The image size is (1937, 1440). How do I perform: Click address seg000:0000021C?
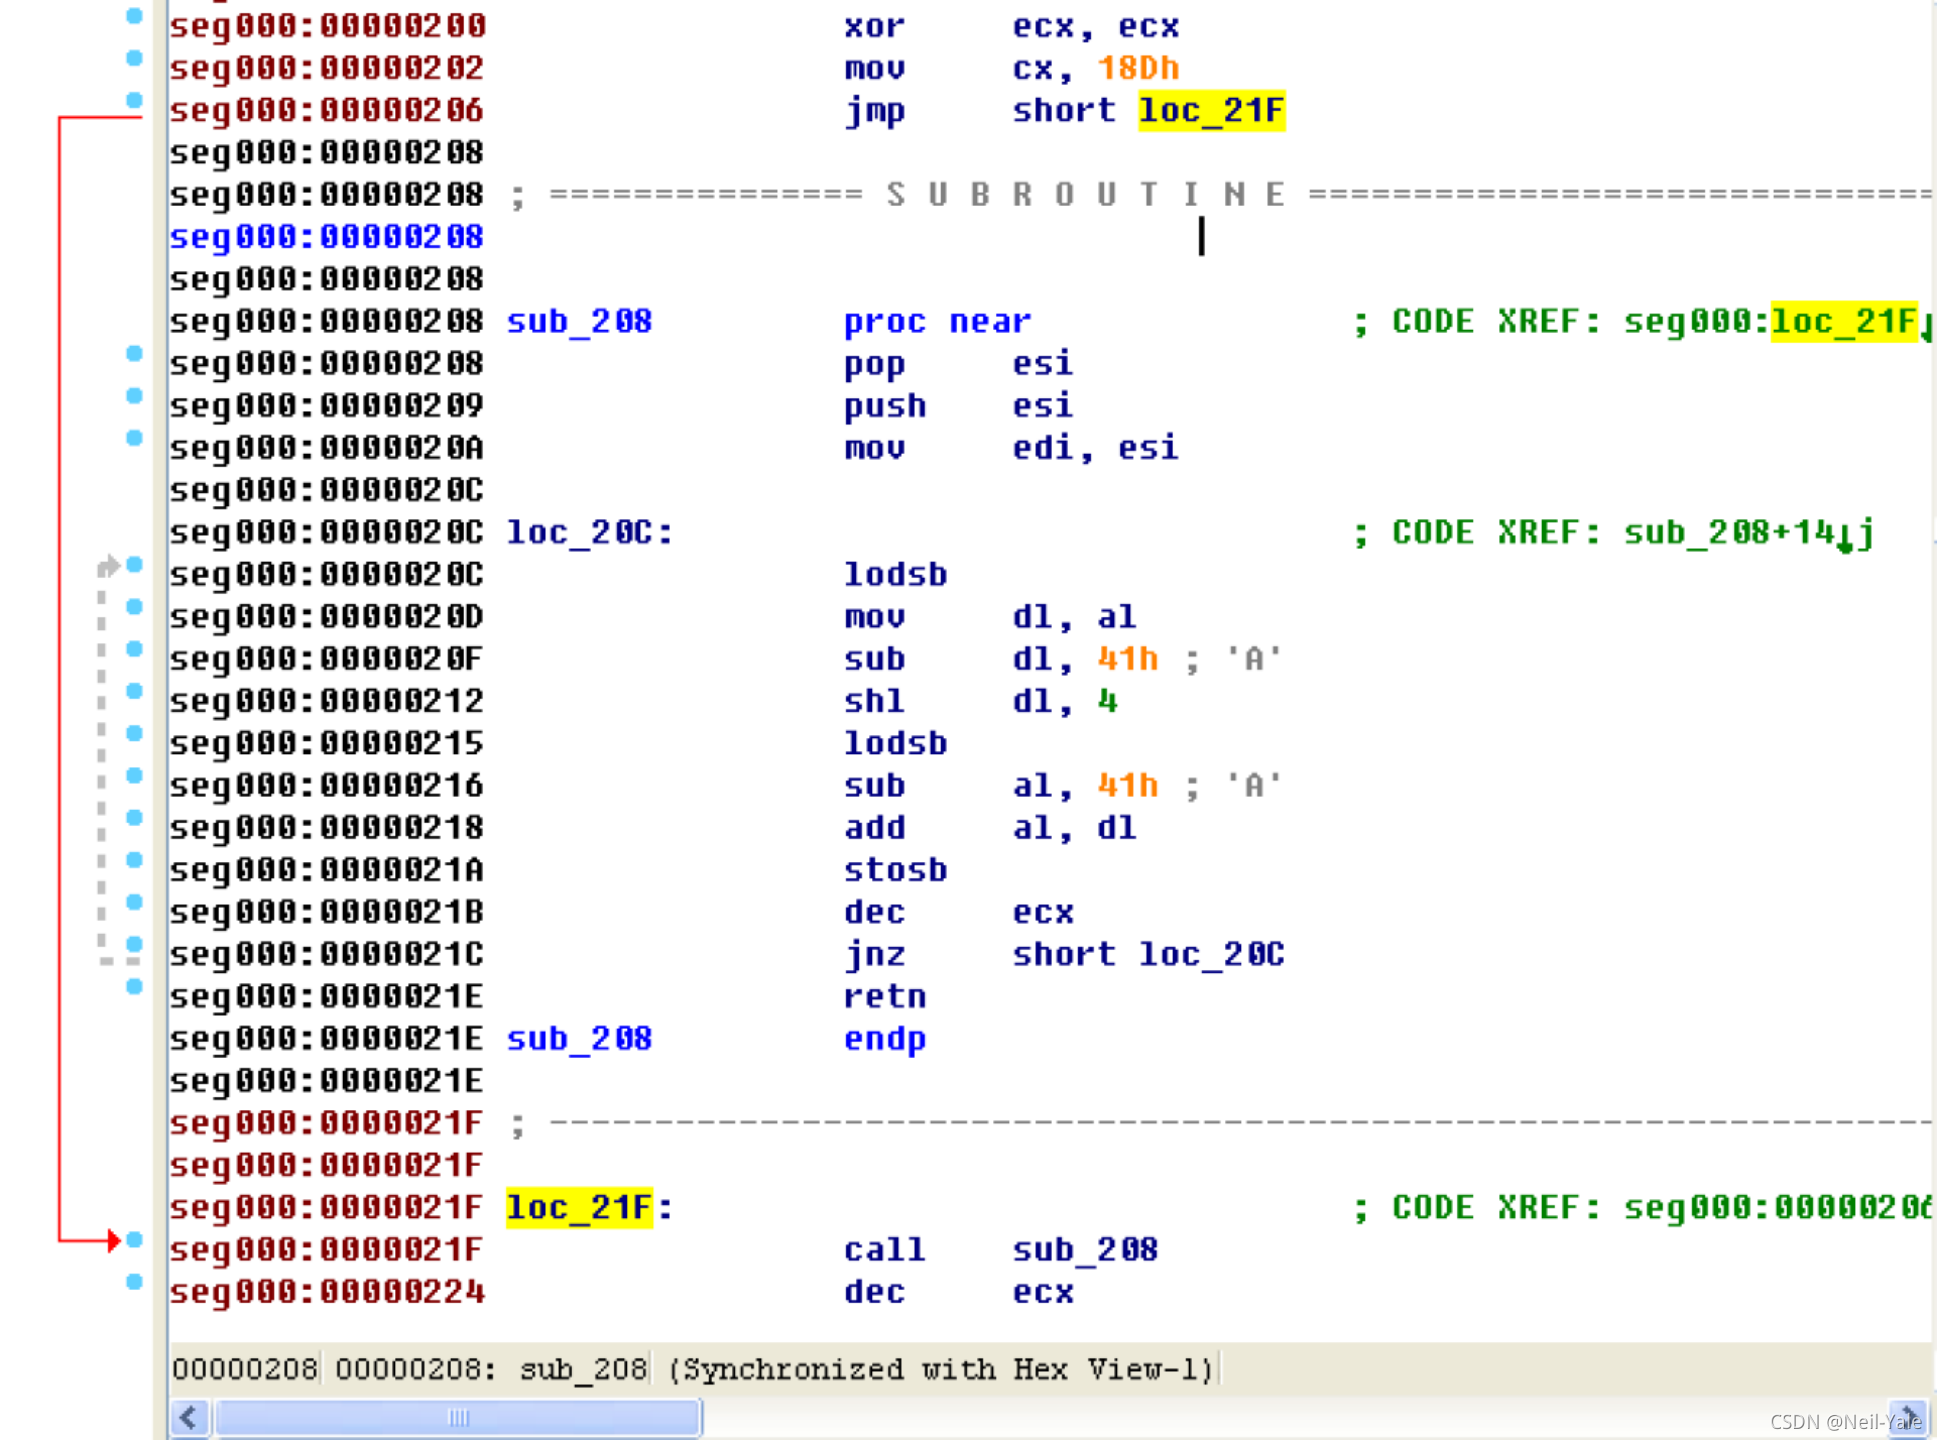(x=326, y=954)
